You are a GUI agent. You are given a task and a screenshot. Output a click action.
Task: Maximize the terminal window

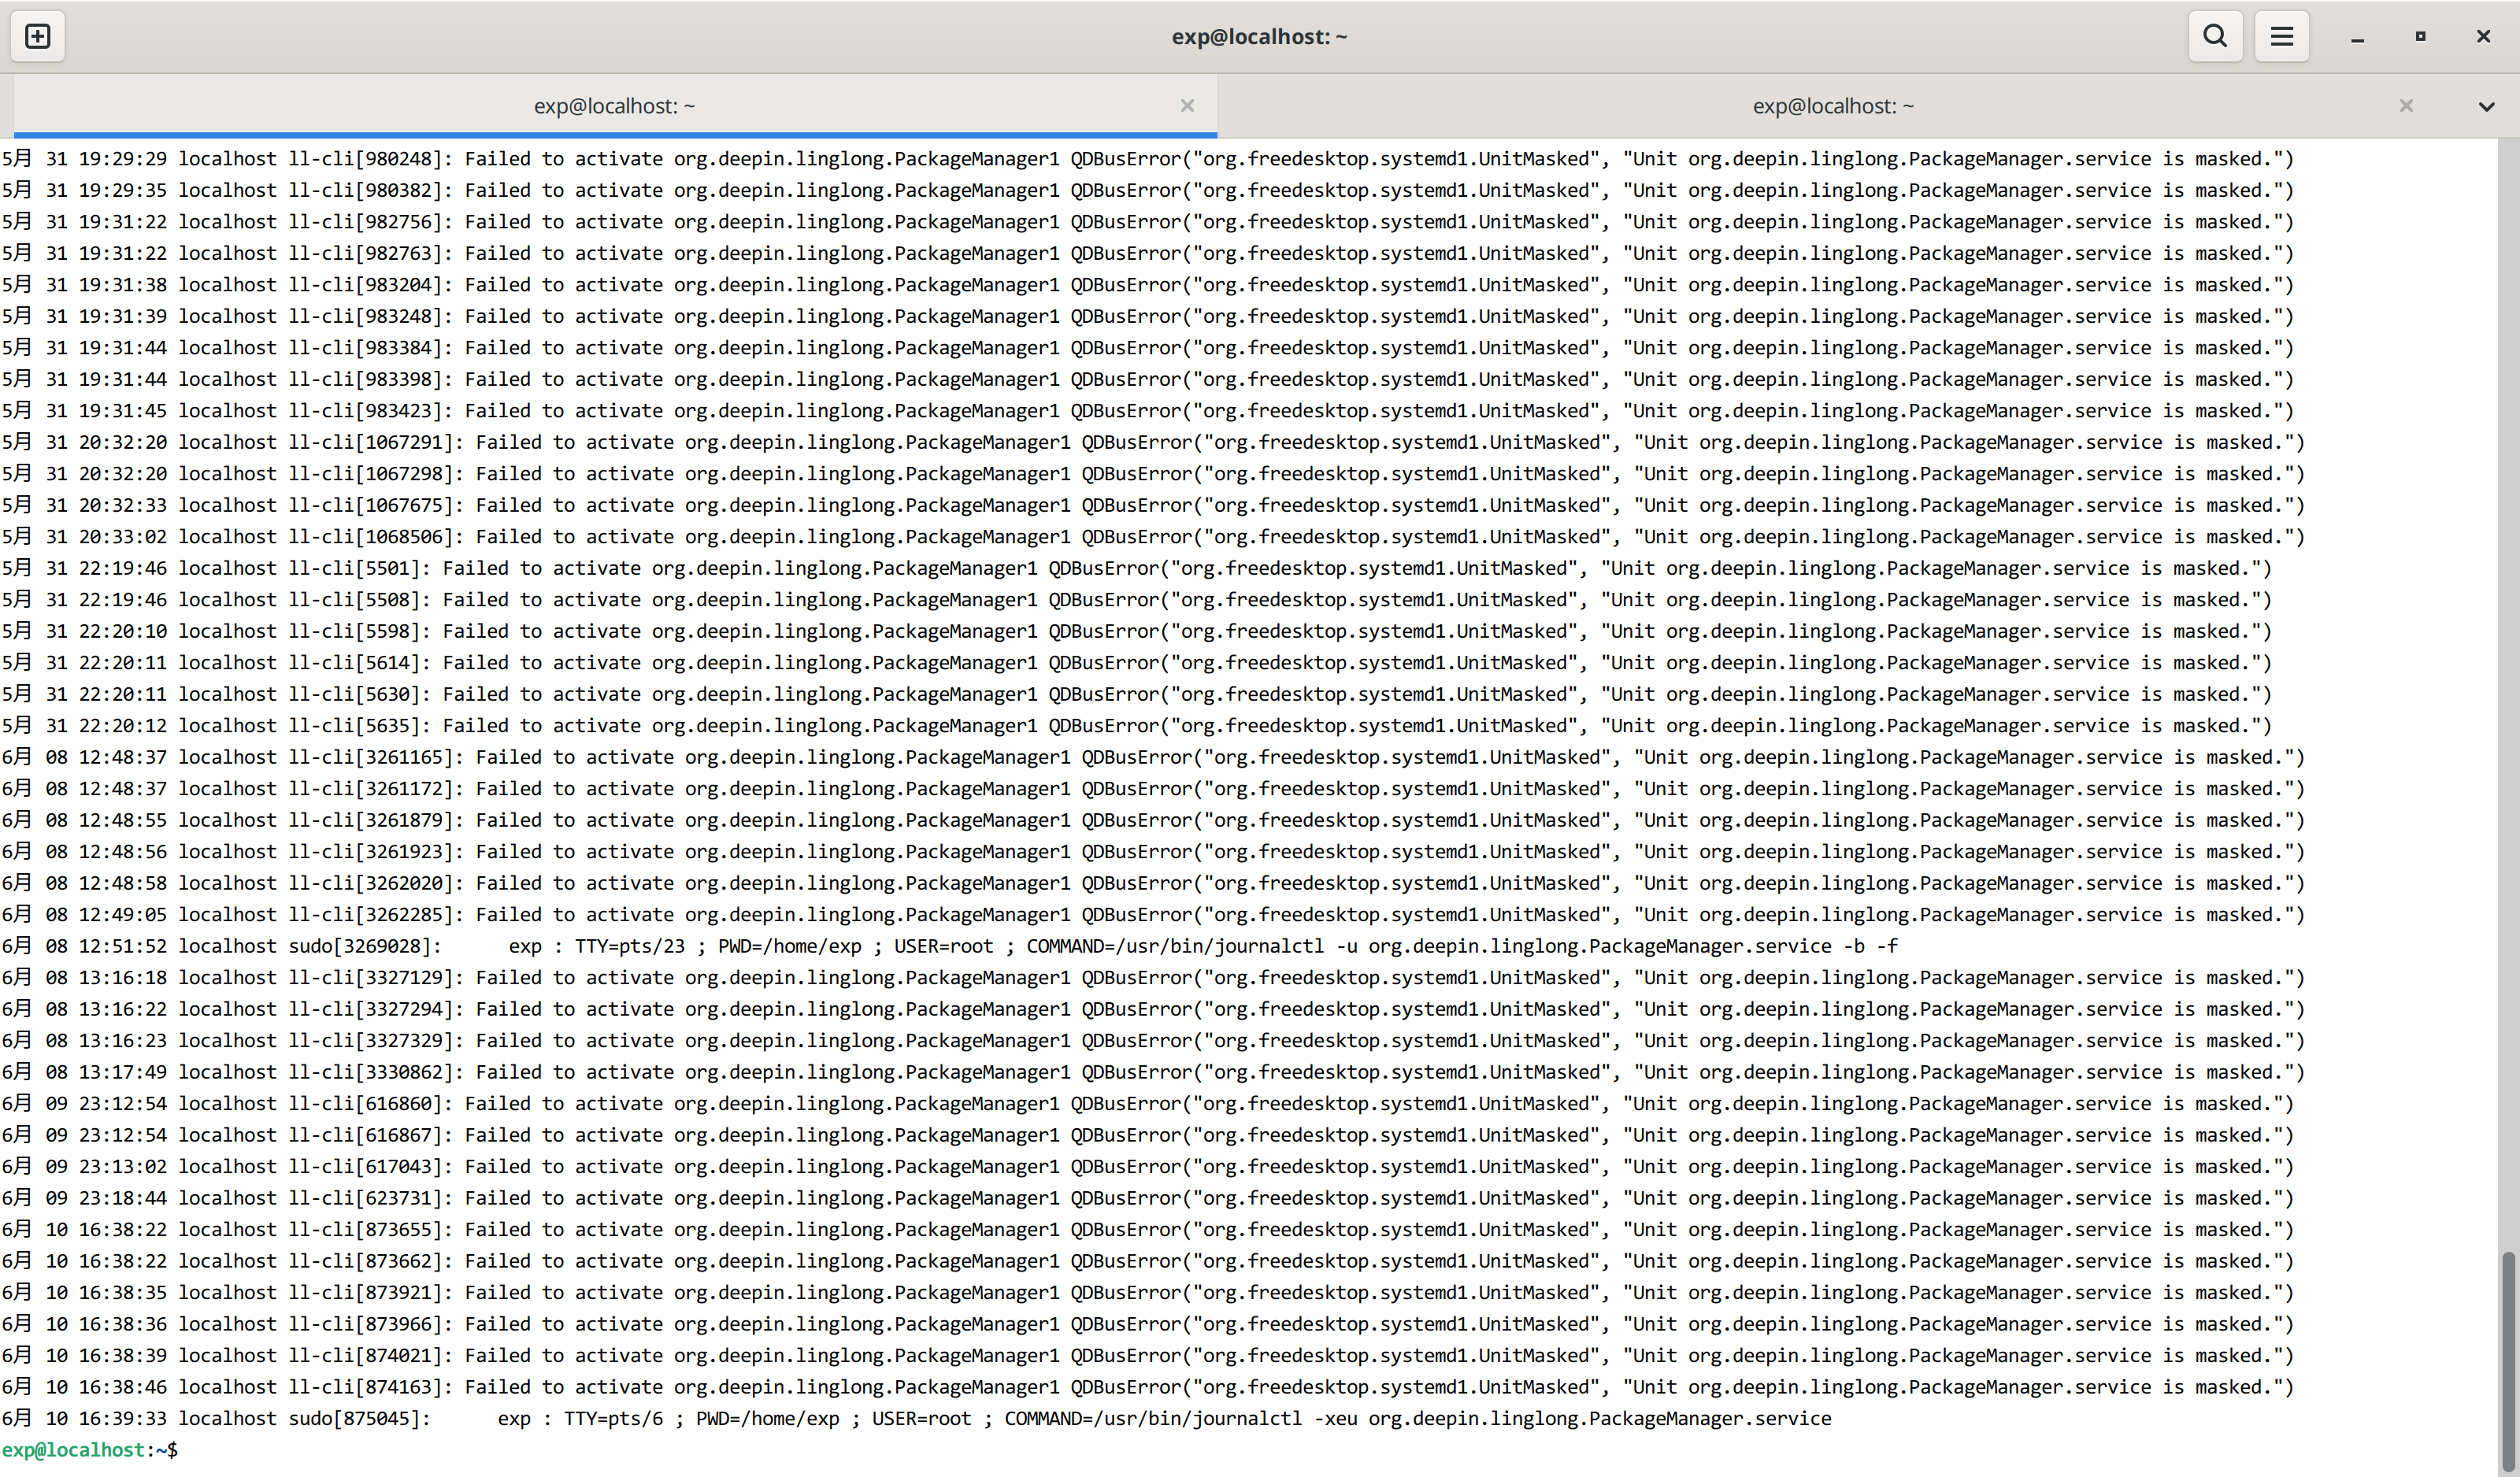tap(2420, 36)
